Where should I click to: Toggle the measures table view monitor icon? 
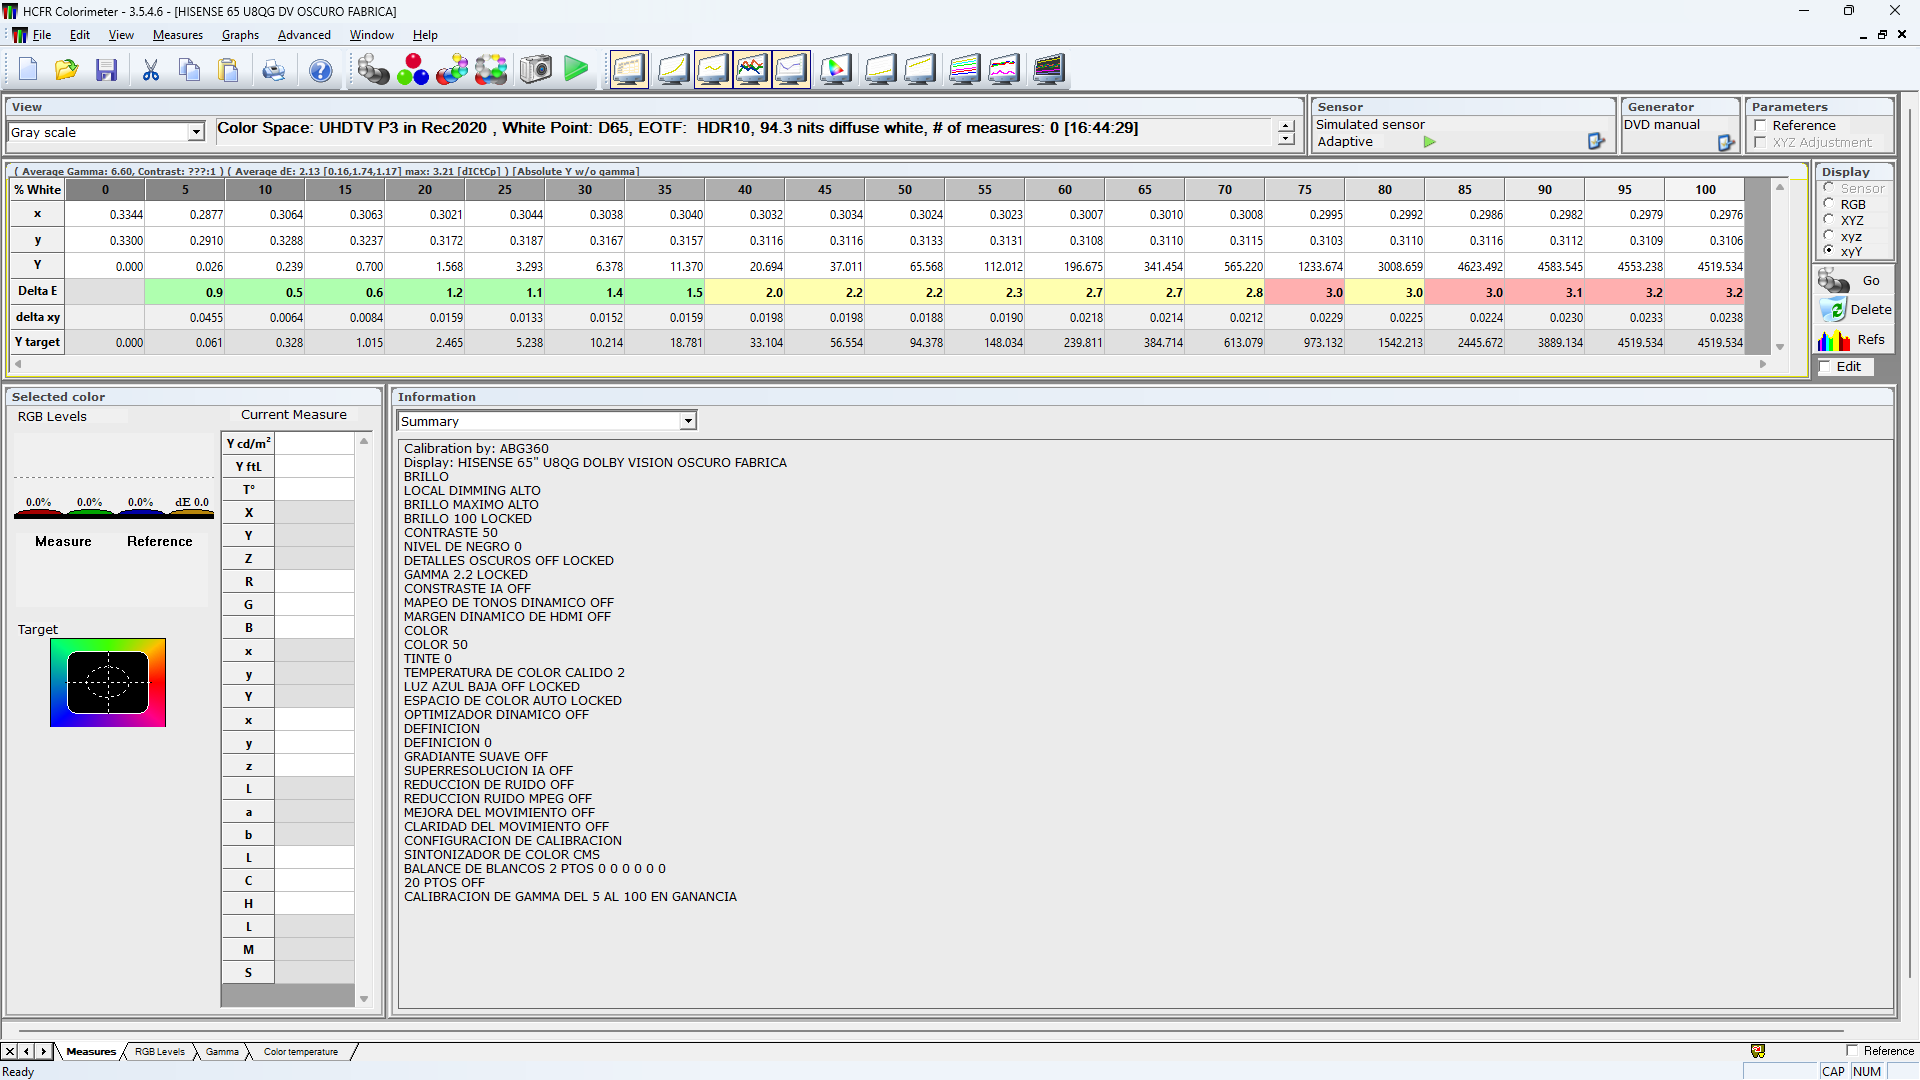(x=629, y=69)
